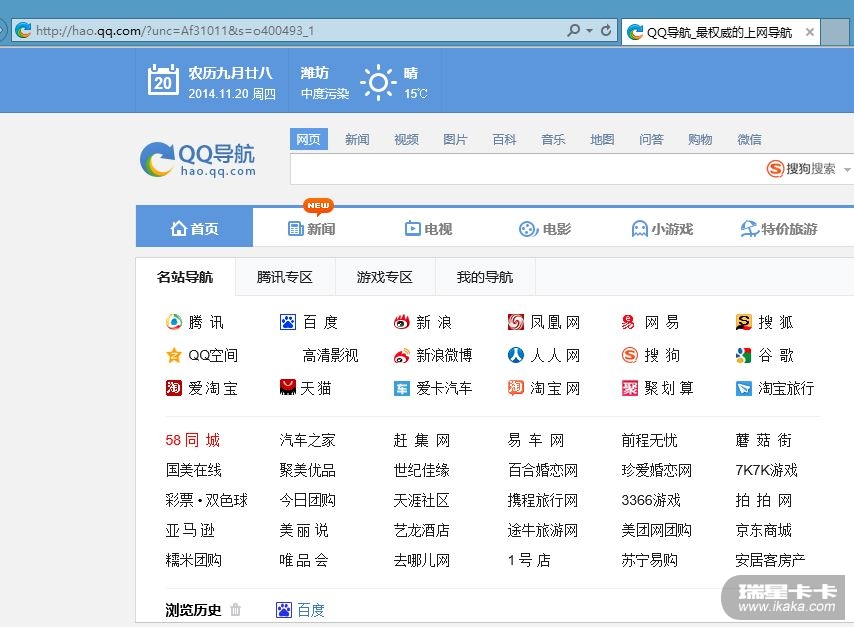
Task: Click the 爱卡汽车 blue icon
Action: pyautogui.click(x=401, y=389)
